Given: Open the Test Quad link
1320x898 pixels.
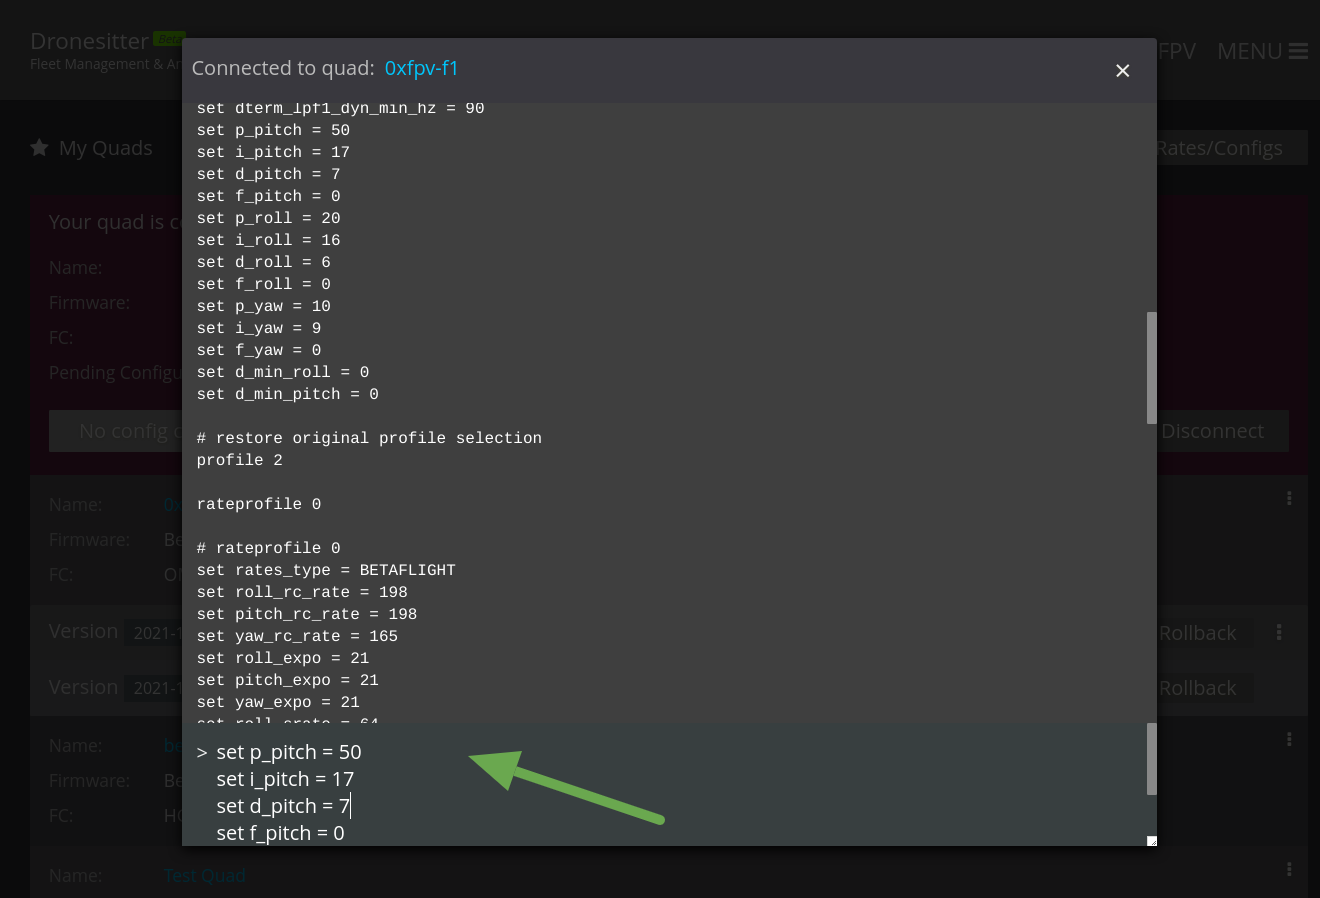Looking at the screenshot, I should click(x=204, y=875).
